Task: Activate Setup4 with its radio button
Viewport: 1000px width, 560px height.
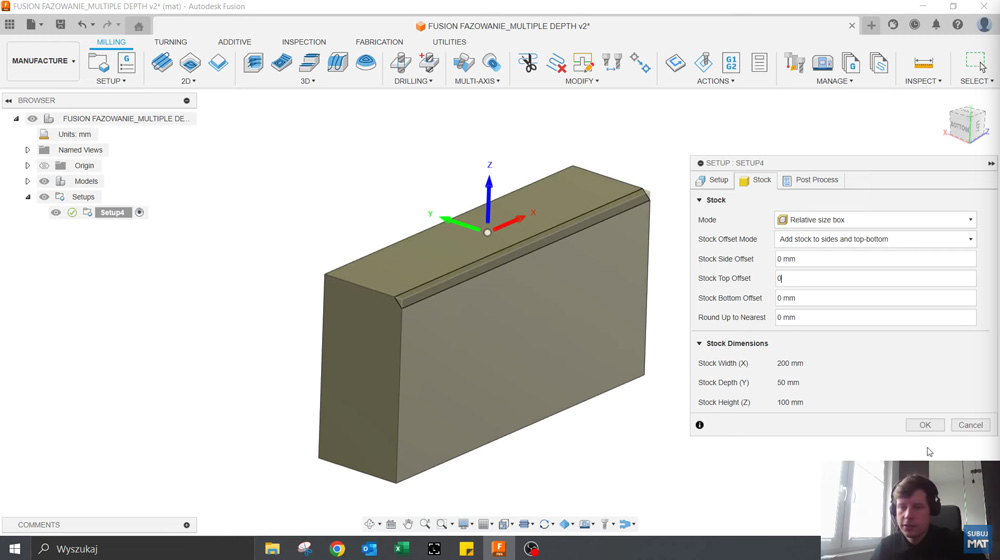Action: [140, 212]
